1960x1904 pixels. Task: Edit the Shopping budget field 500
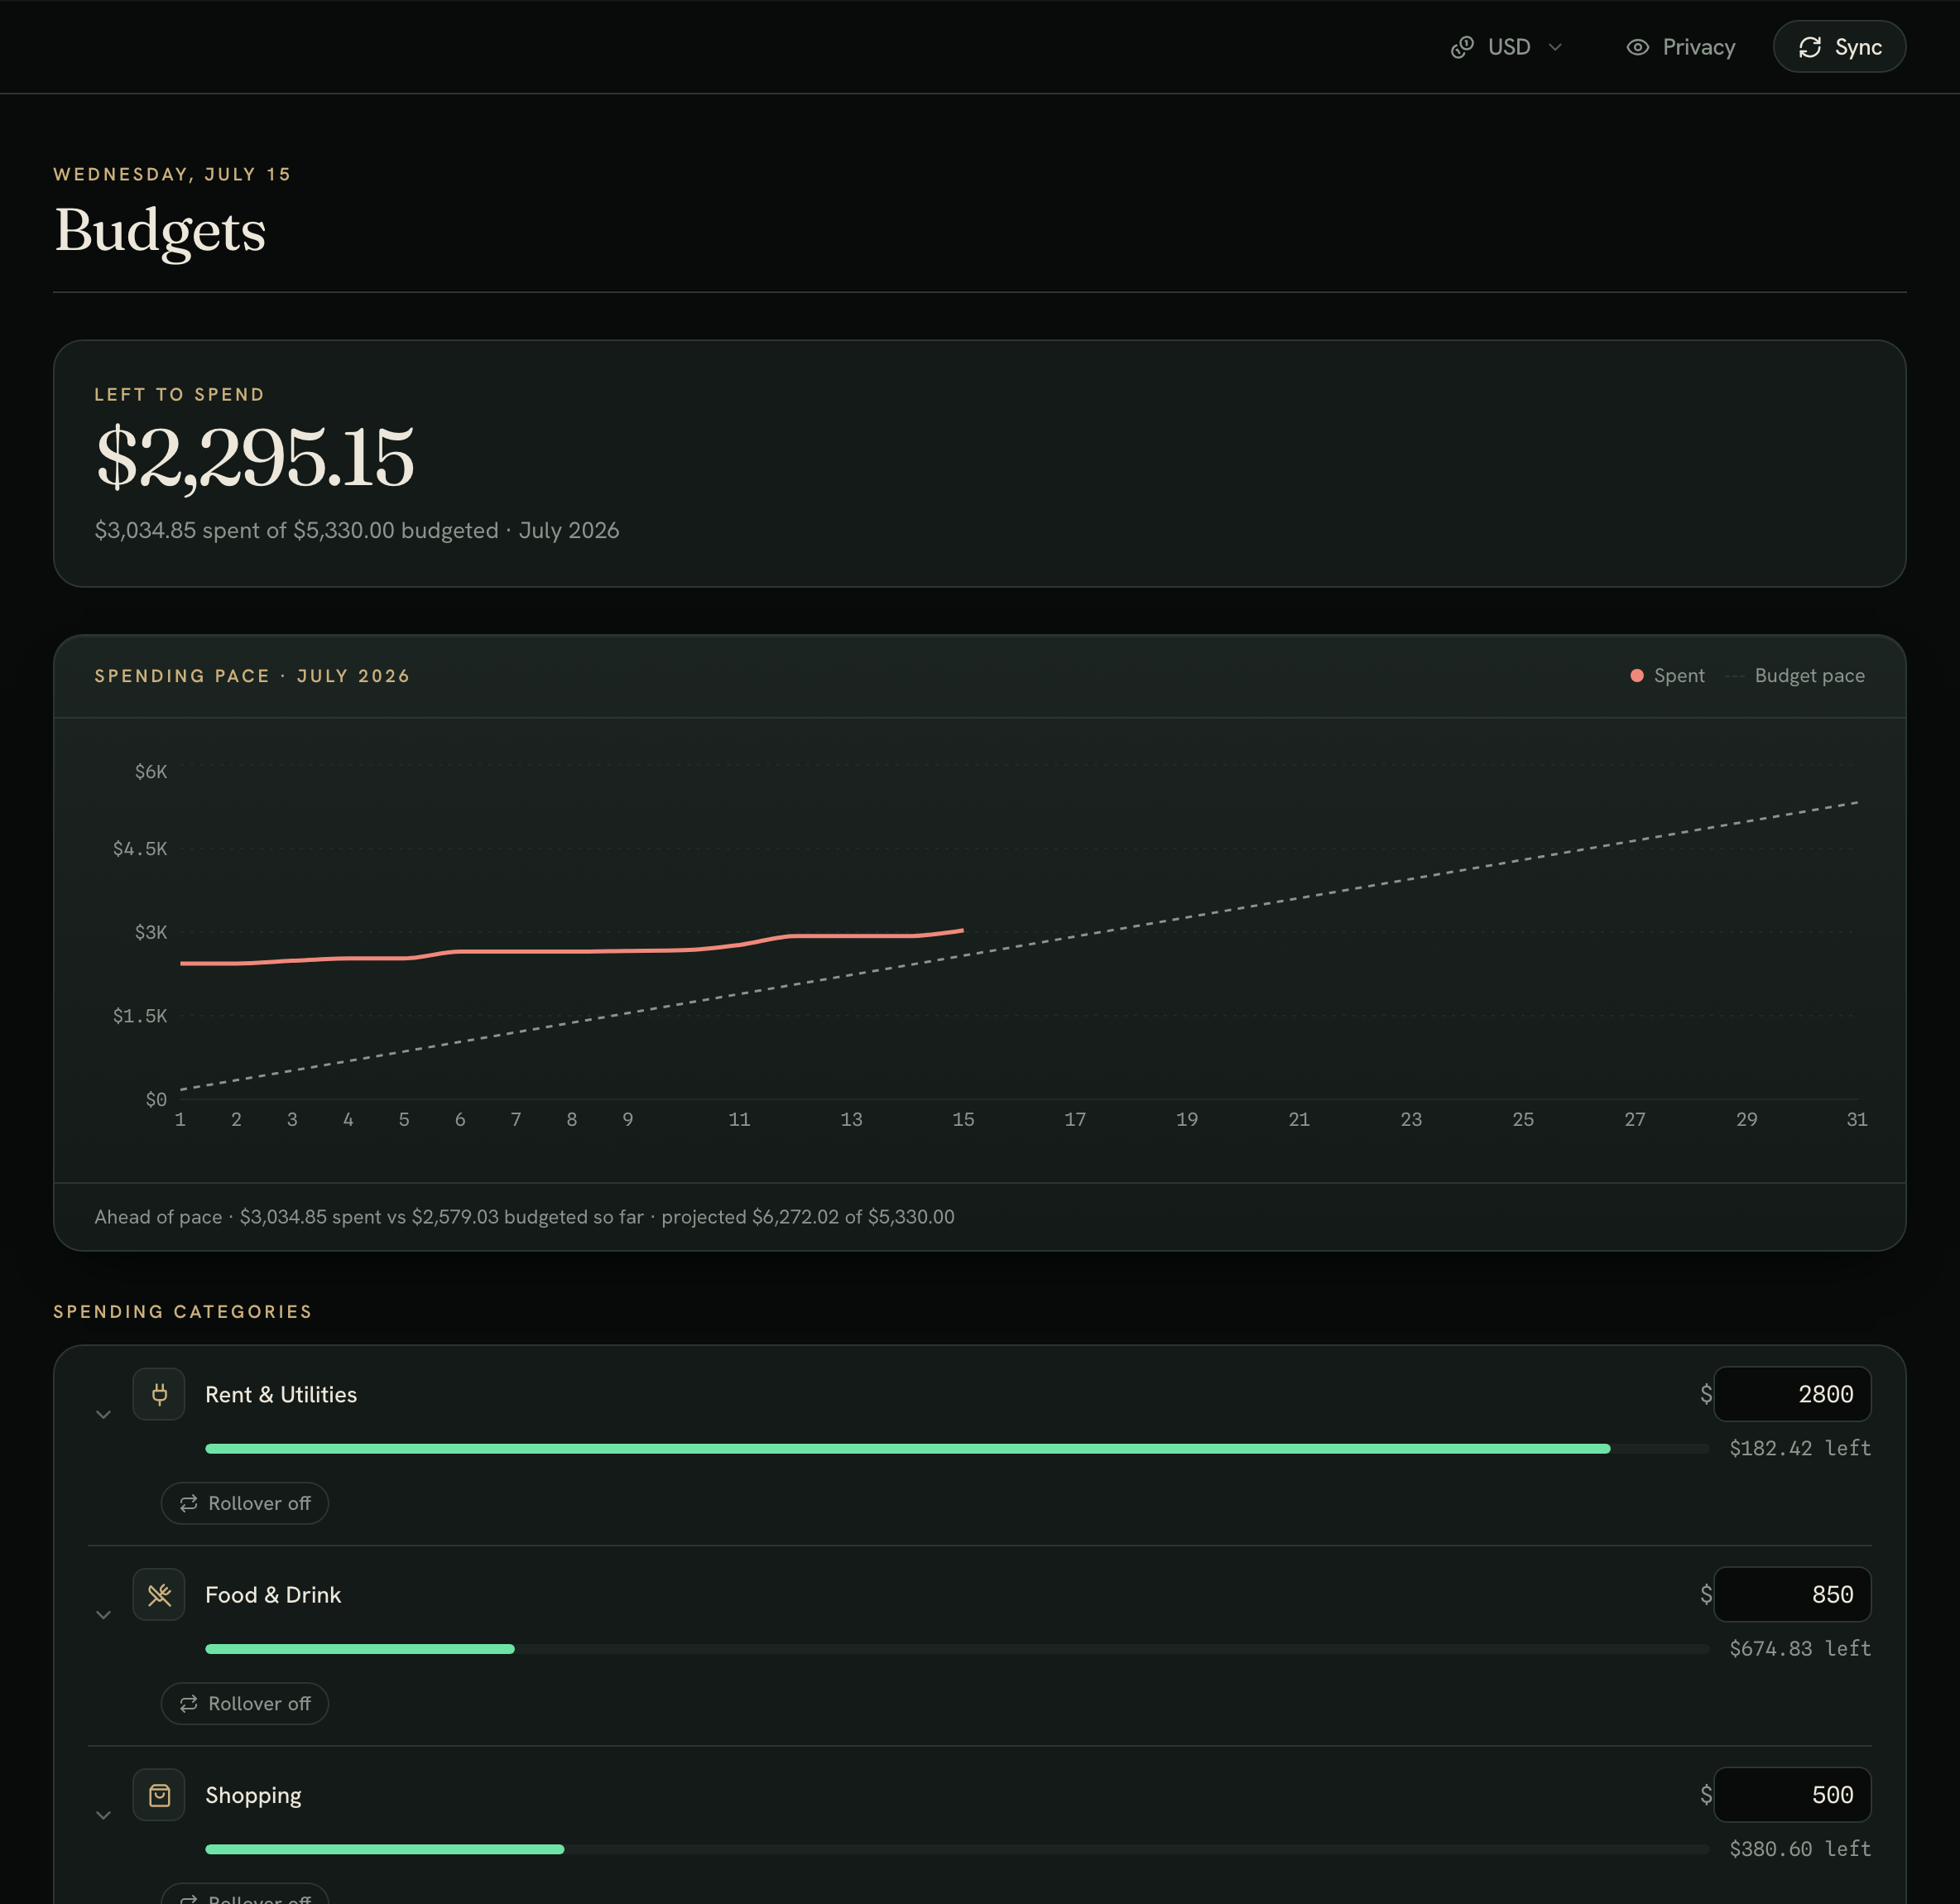click(x=1792, y=1795)
